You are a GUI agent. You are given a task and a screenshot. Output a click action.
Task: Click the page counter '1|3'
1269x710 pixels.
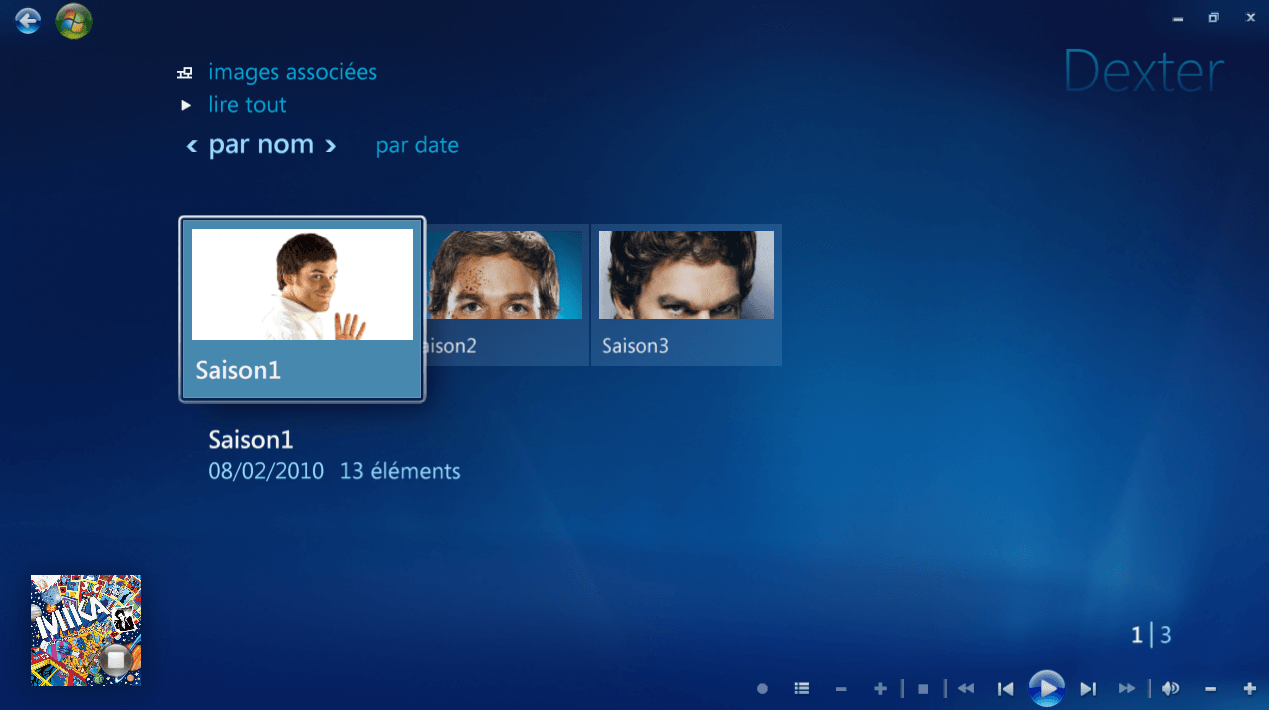(x=1151, y=635)
